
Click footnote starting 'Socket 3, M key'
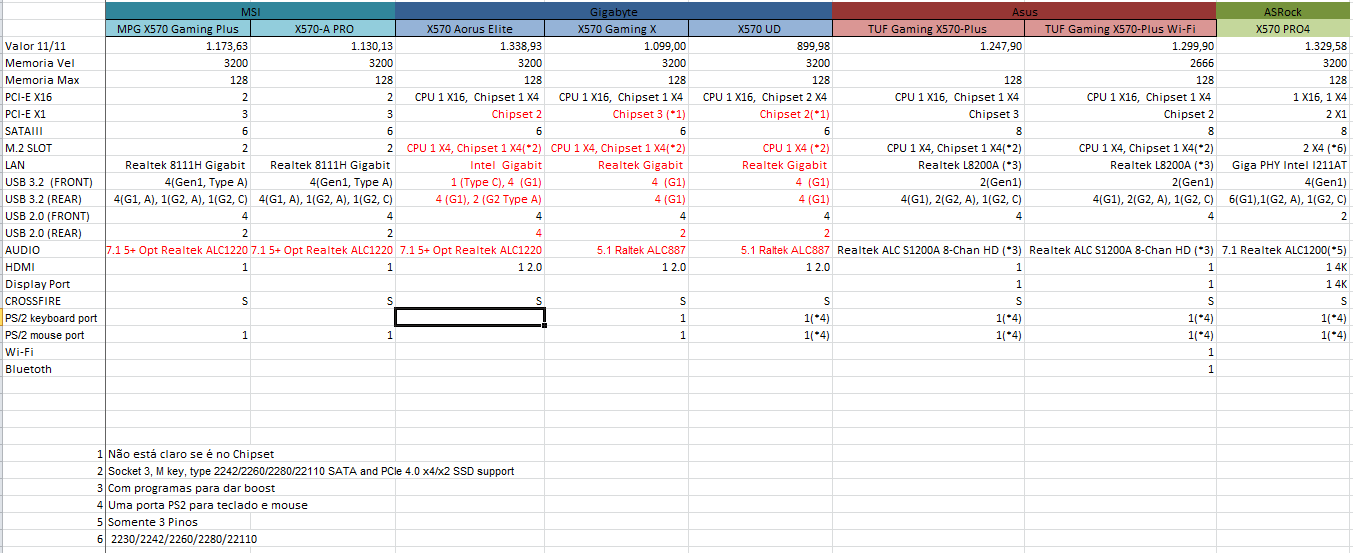click(x=311, y=471)
